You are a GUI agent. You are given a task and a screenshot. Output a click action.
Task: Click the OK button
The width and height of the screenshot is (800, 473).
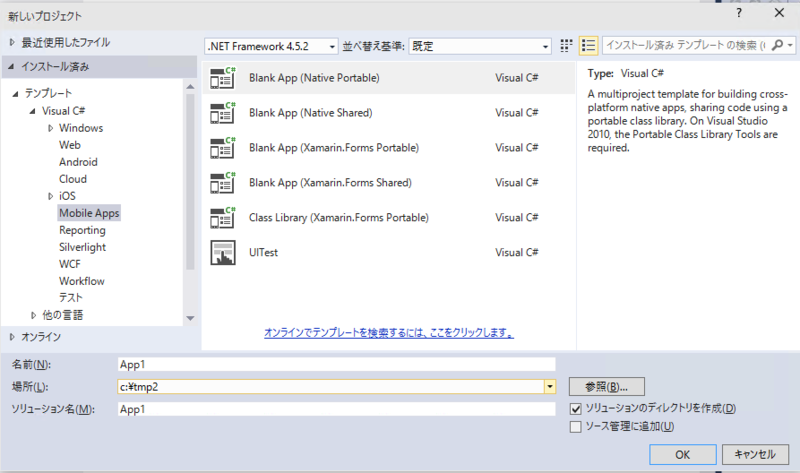[683, 455]
